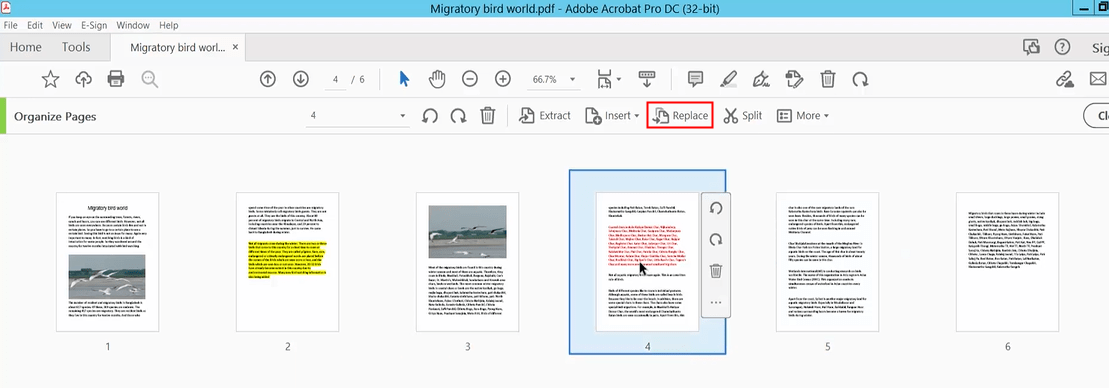Image resolution: width=1109 pixels, height=388 pixels.
Task: Delete page 4 from thumbnail panel
Action: pyautogui.click(x=716, y=271)
